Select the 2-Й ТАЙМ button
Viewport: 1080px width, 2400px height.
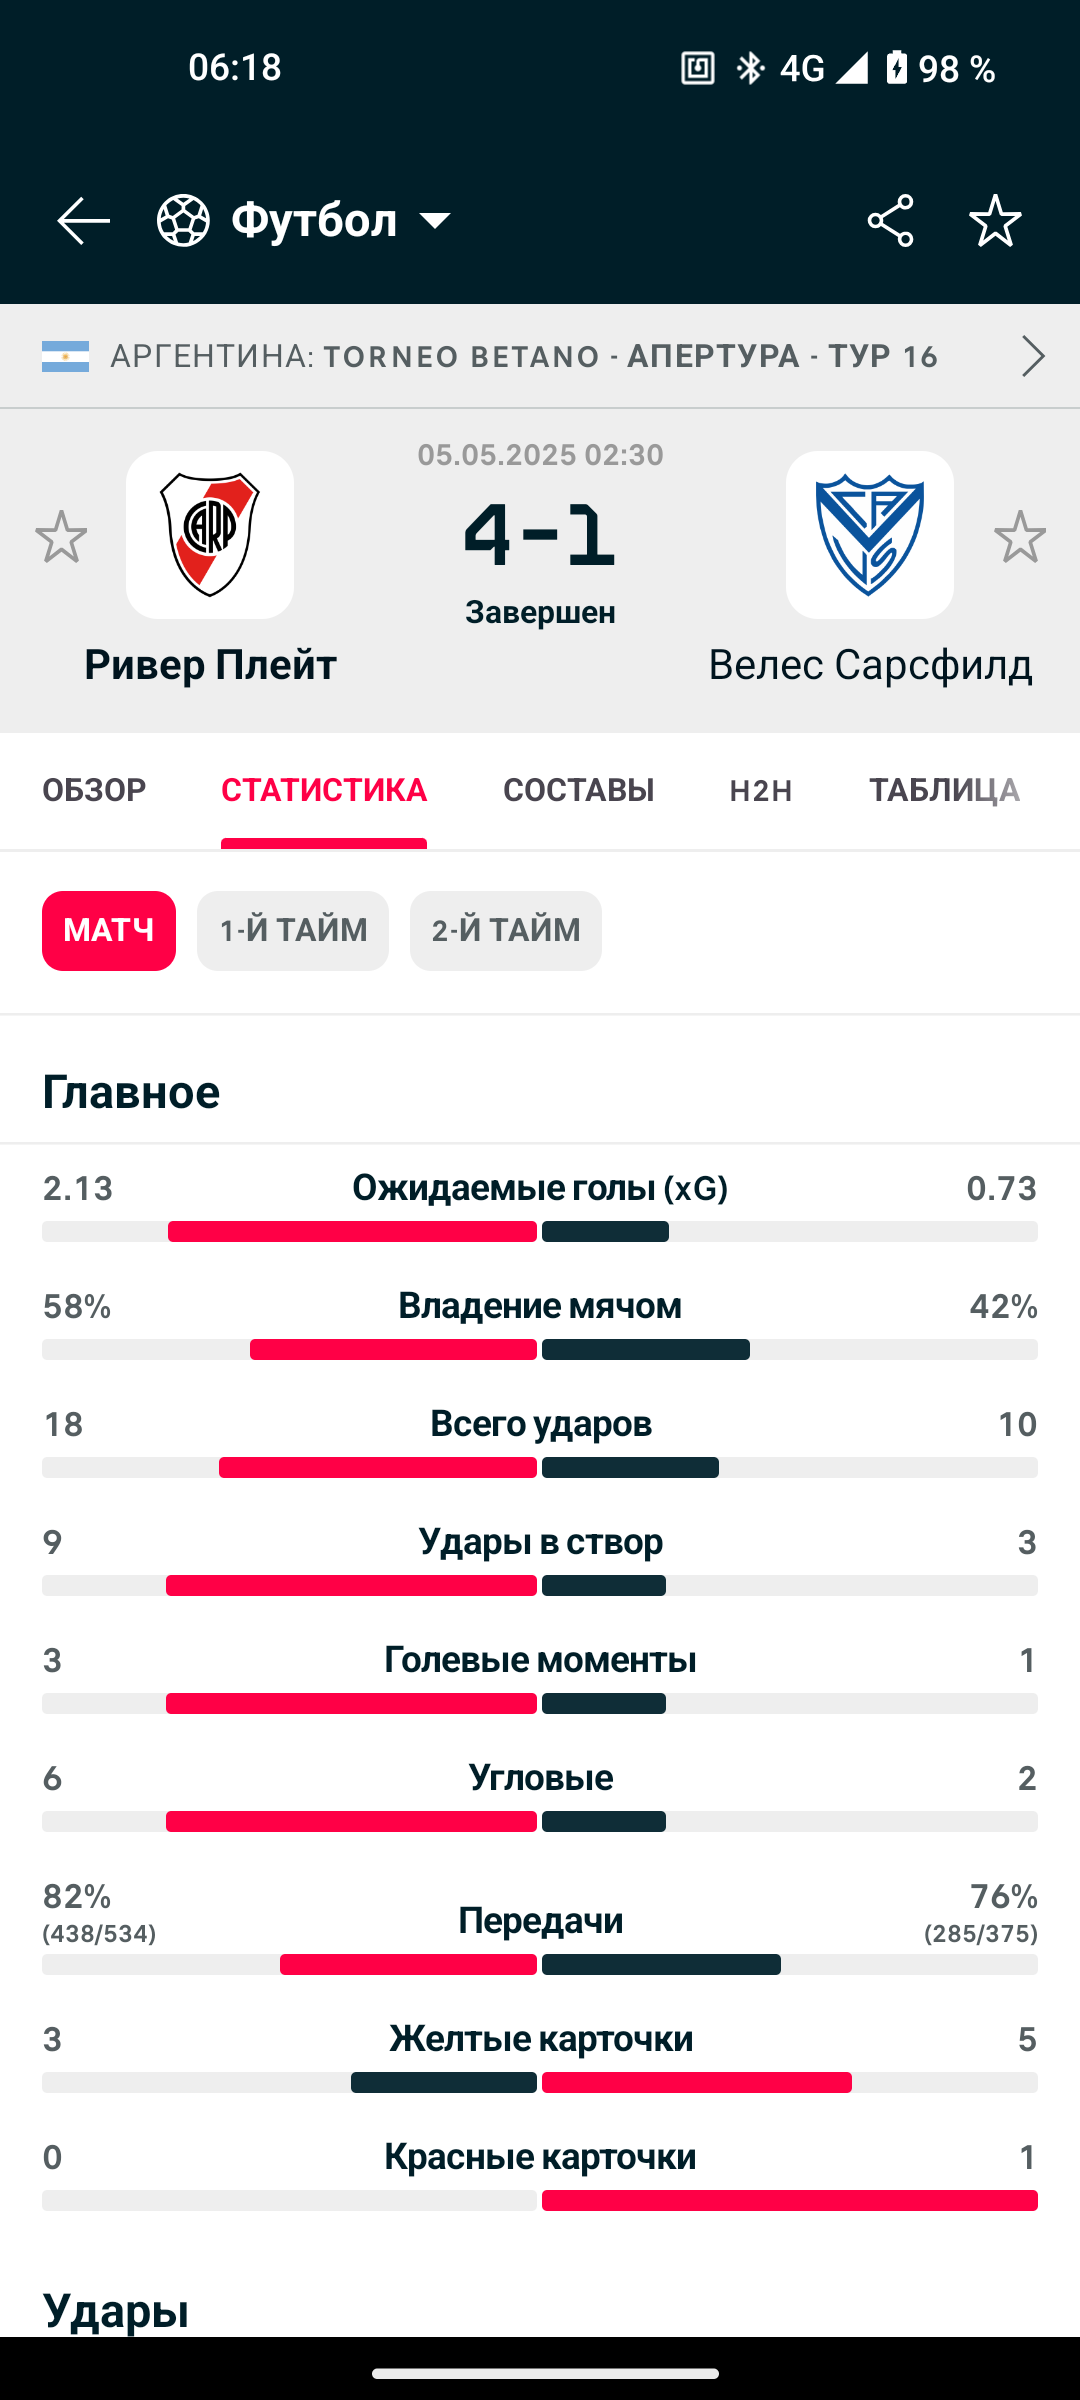pyautogui.click(x=506, y=930)
